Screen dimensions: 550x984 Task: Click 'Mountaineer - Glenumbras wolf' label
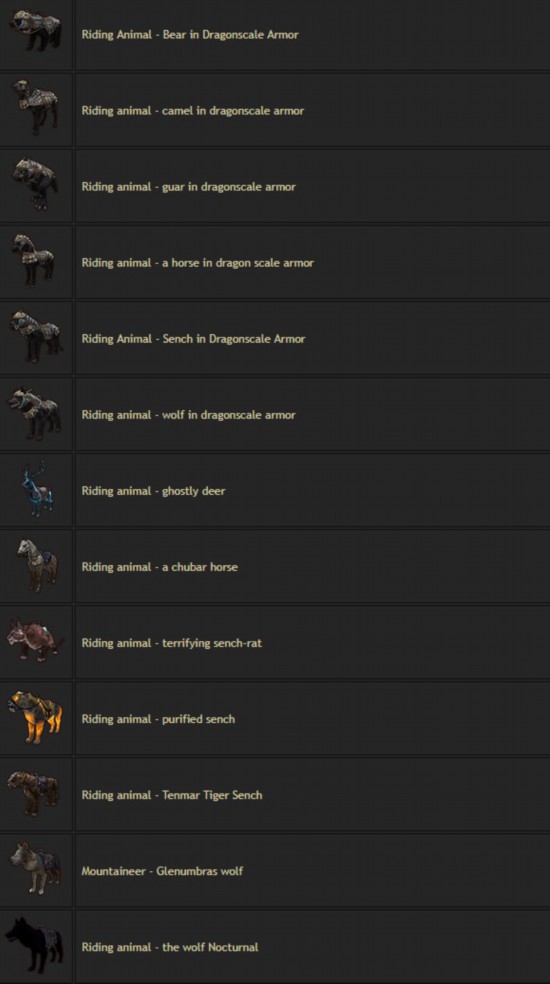[x=162, y=871]
